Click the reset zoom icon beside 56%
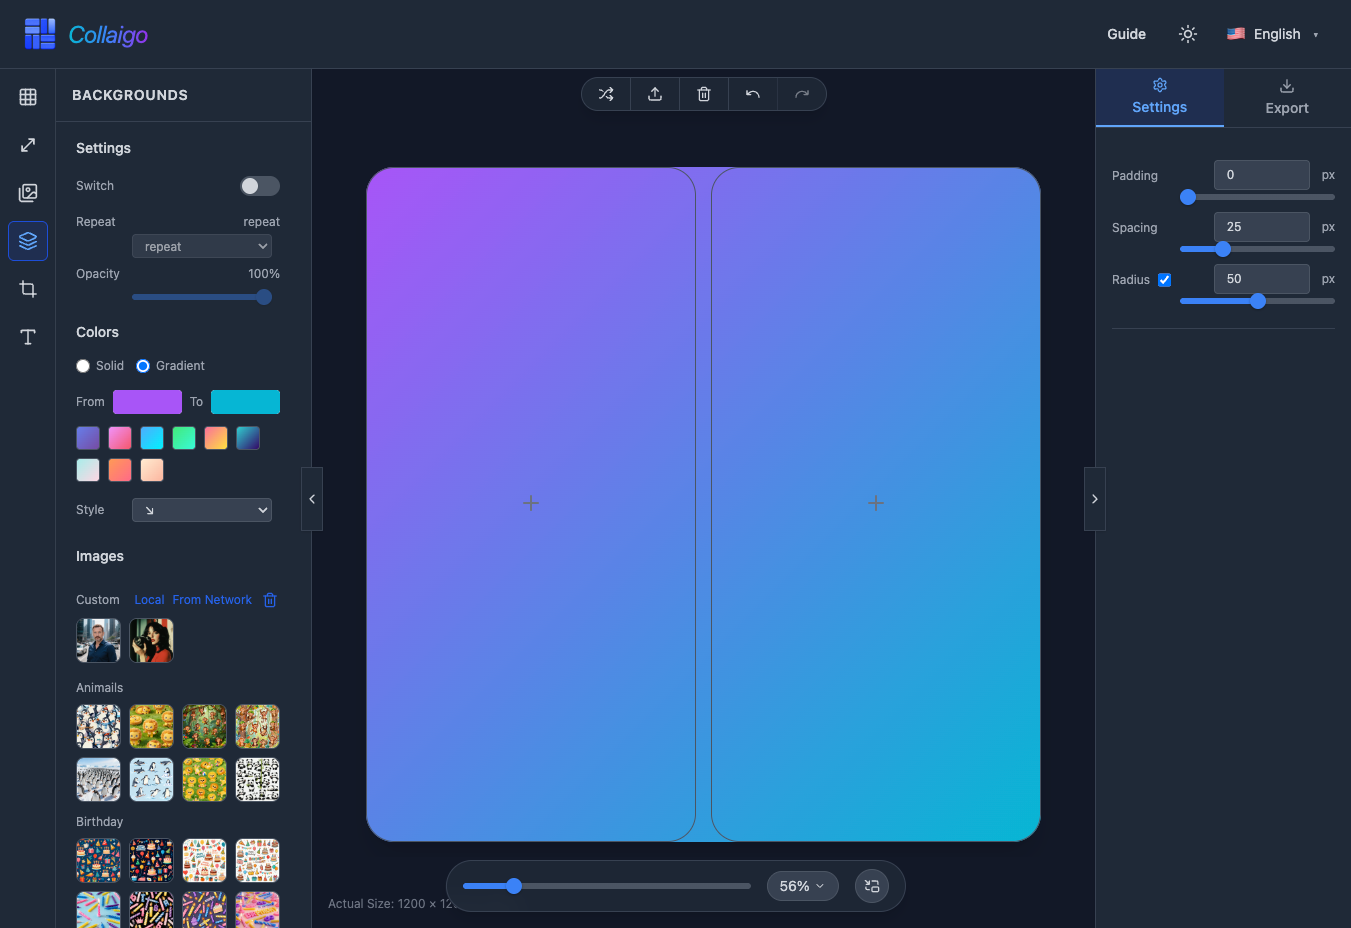 pyautogui.click(x=872, y=886)
